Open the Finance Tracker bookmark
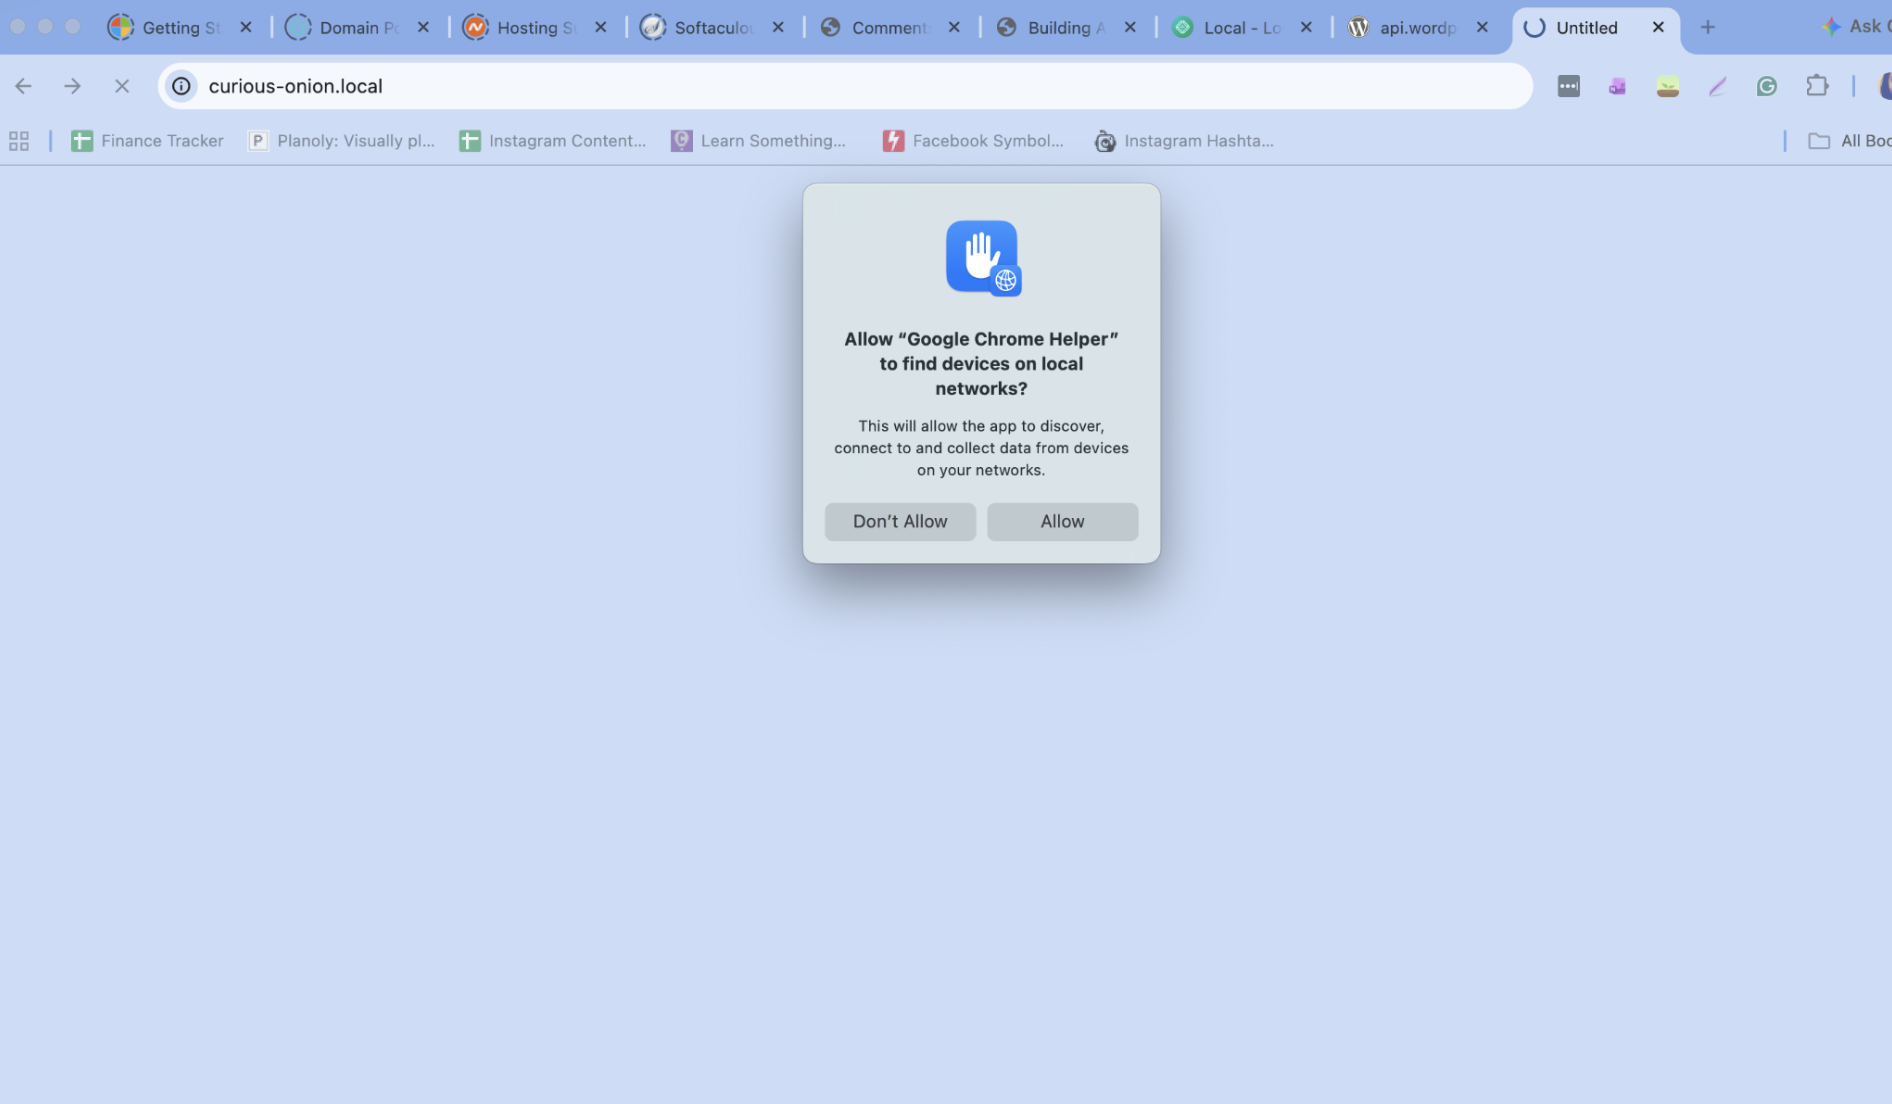 (148, 141)
